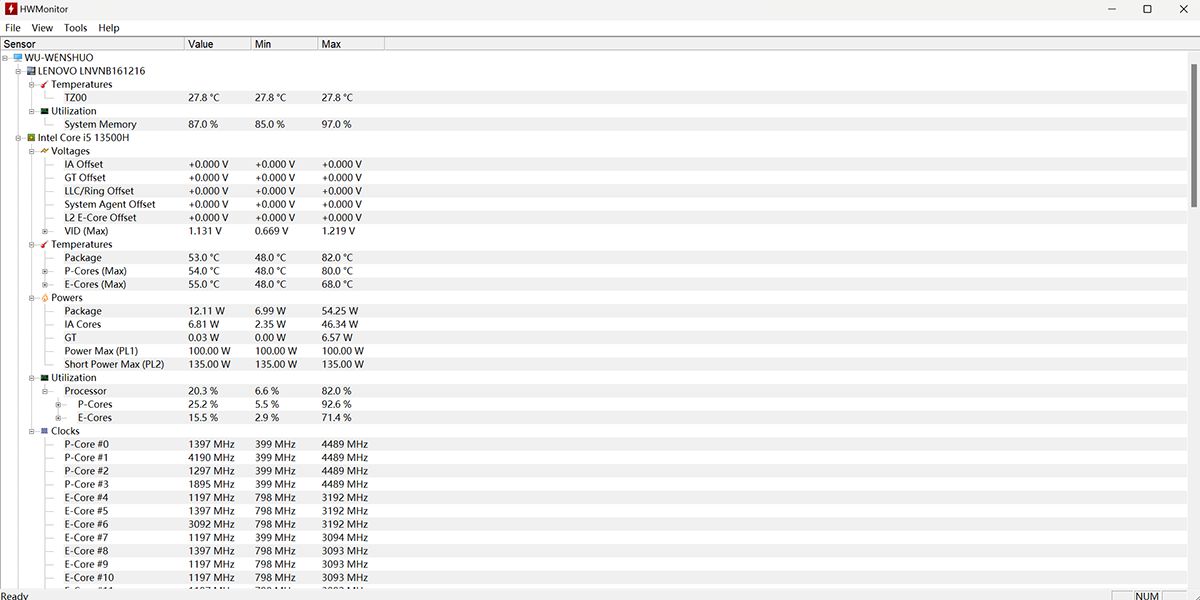Click the WU-WENSHUO computer icon
1200x600 pixels.
pyautogui.click(x=18, y=58)
